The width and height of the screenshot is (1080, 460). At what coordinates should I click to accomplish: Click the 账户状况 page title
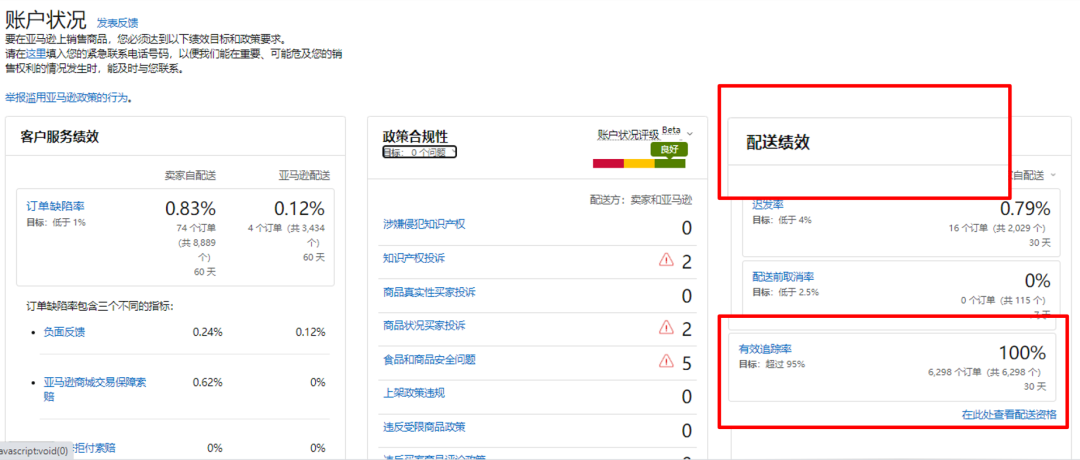click(46, 20)
